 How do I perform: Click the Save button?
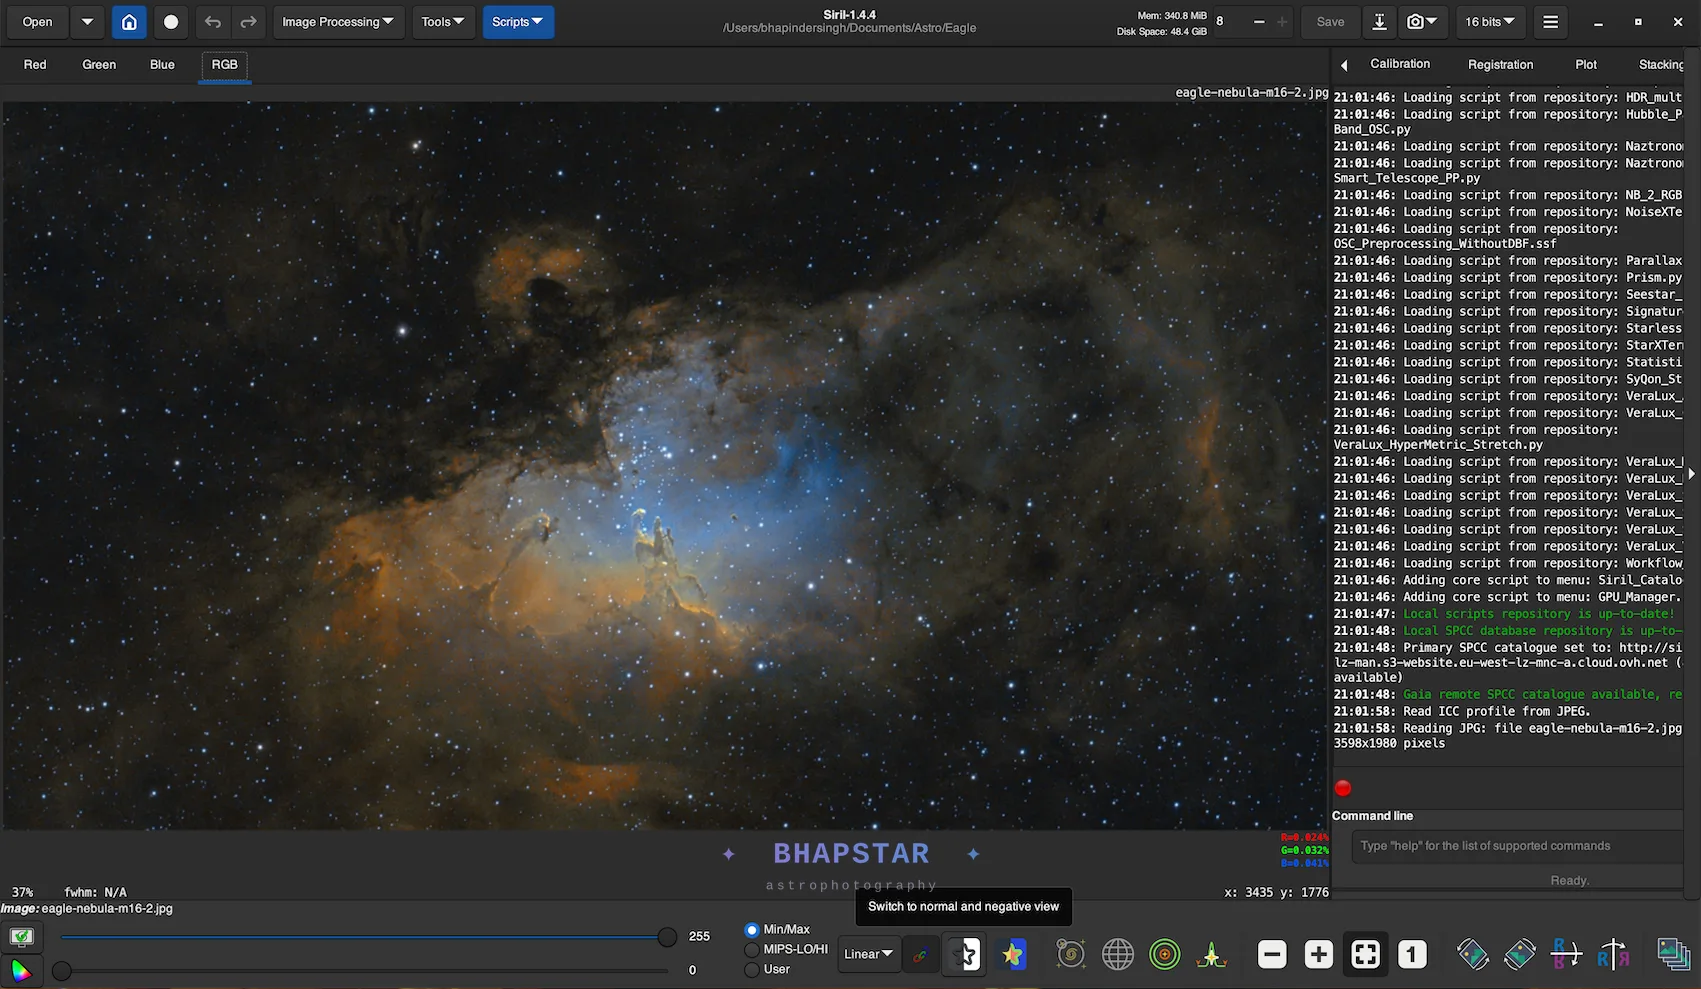1330,22
